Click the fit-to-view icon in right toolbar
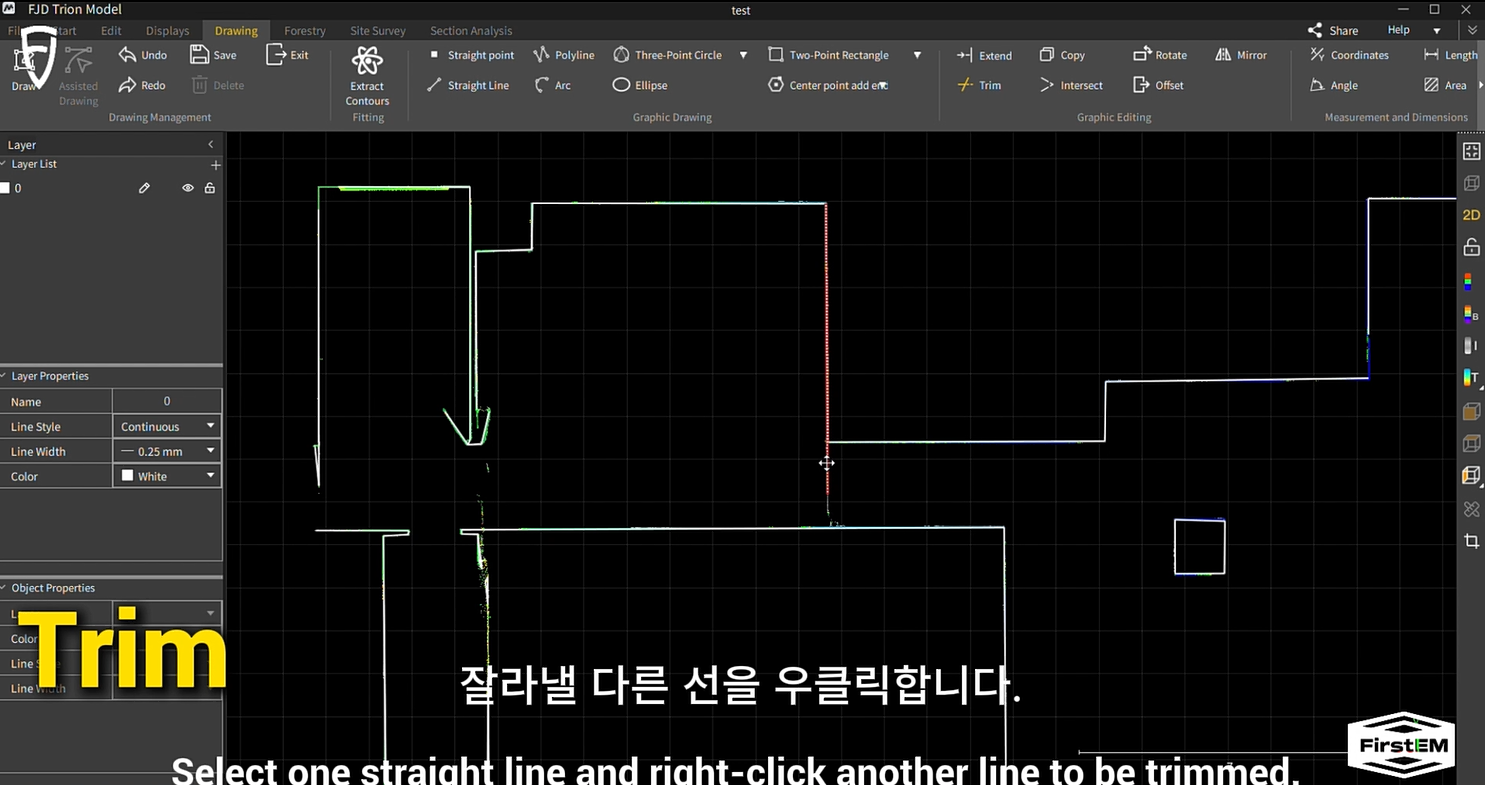 pyautogui.click(x=1471, y=151)
